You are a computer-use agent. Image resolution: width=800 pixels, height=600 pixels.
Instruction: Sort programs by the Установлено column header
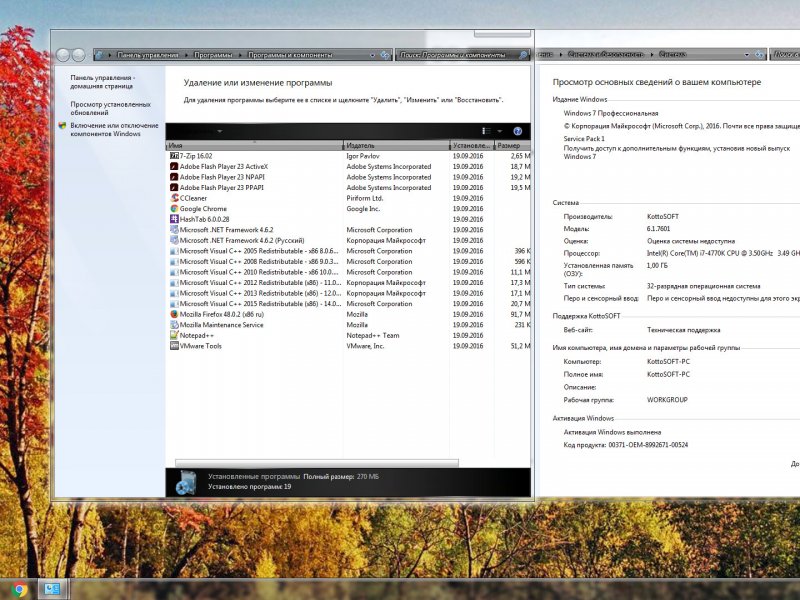pyautogui.click(x=471, y=145)
